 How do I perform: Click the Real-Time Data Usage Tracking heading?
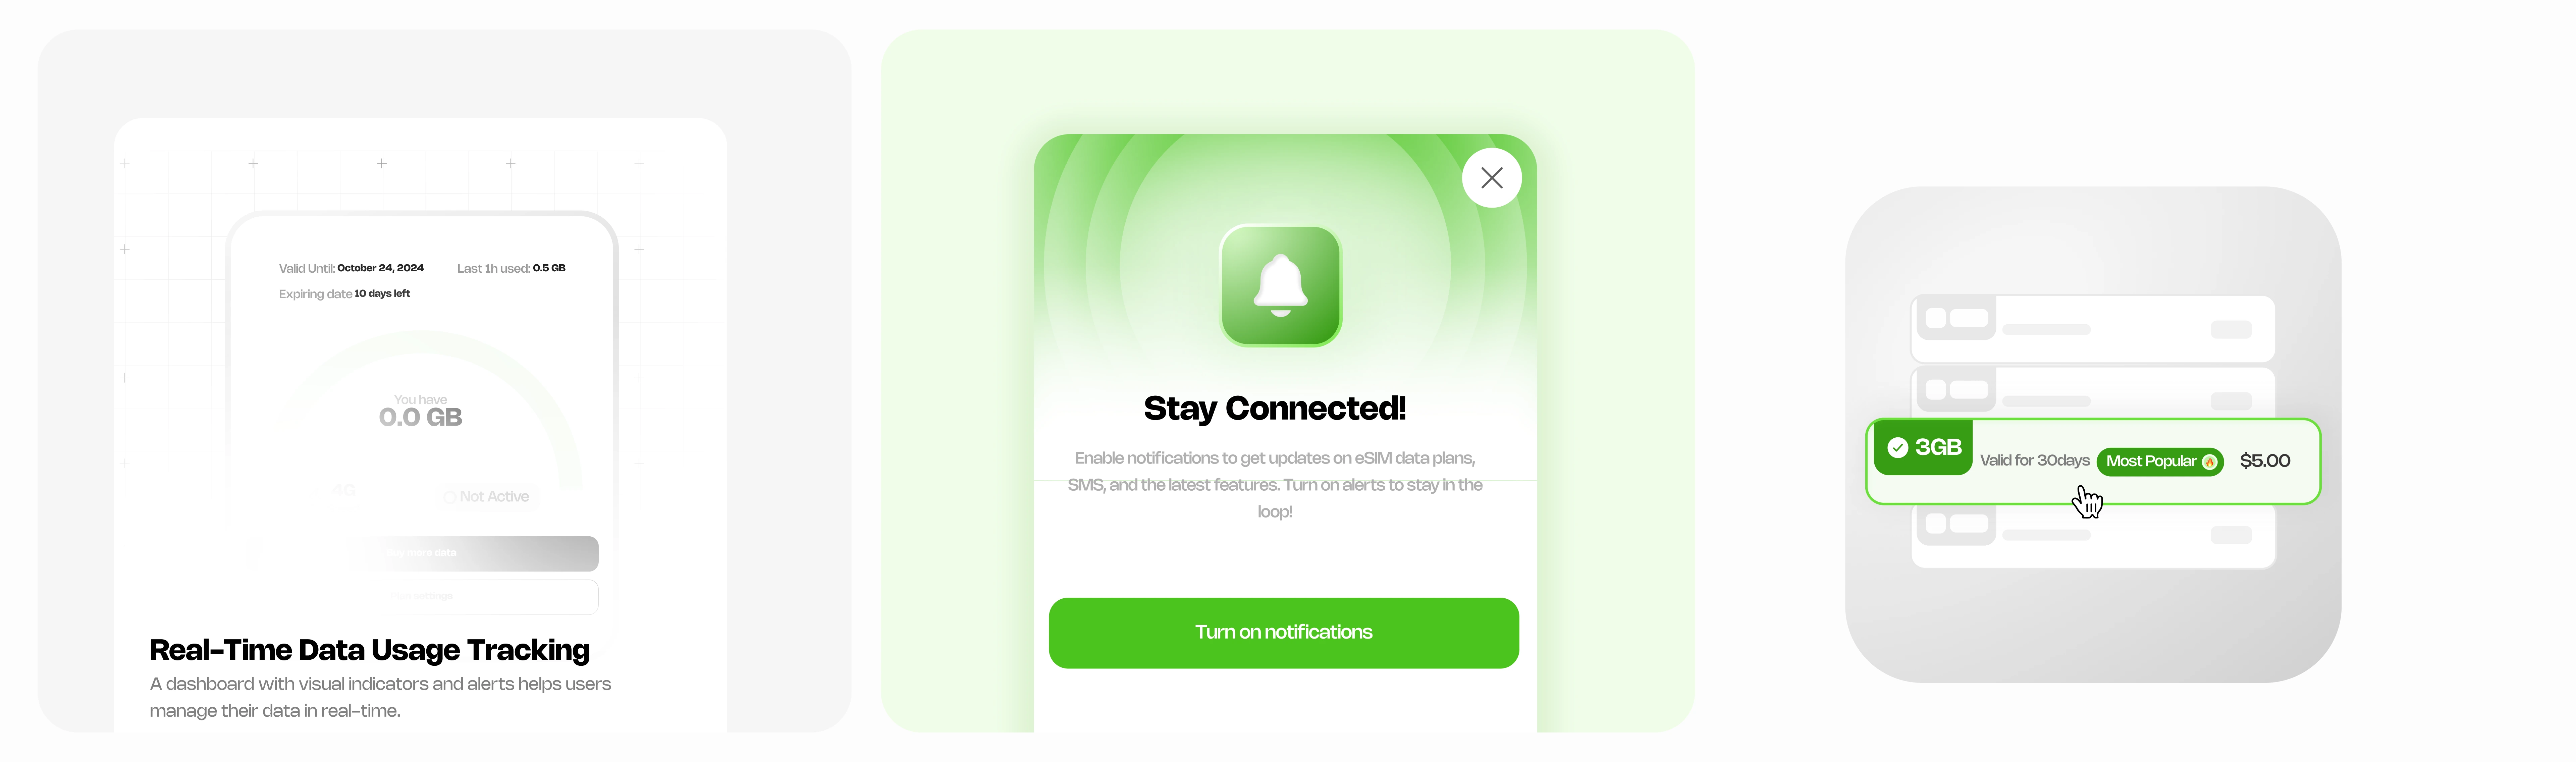pos(369,650)
